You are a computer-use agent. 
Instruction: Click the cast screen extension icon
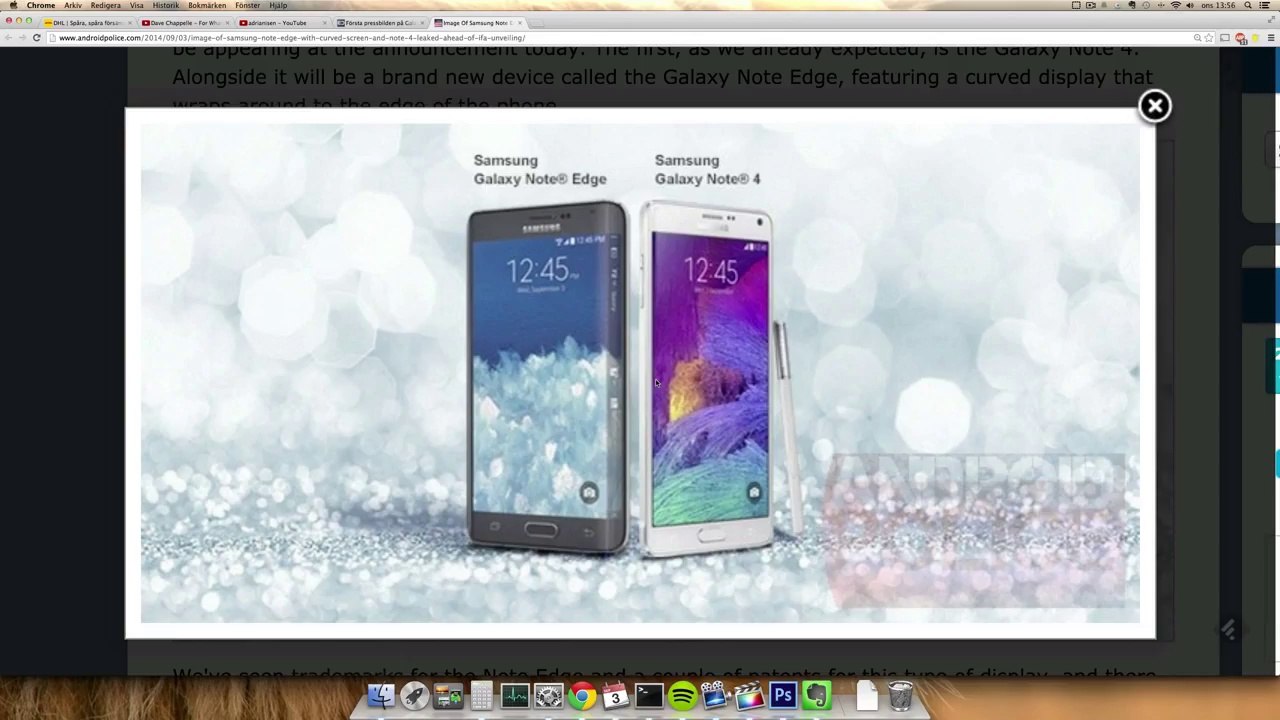tap(1226, 38)
